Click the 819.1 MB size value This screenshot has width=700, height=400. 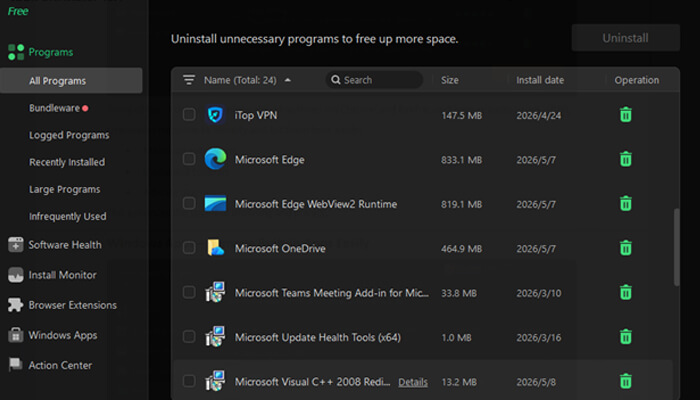[x=462, y=204]
